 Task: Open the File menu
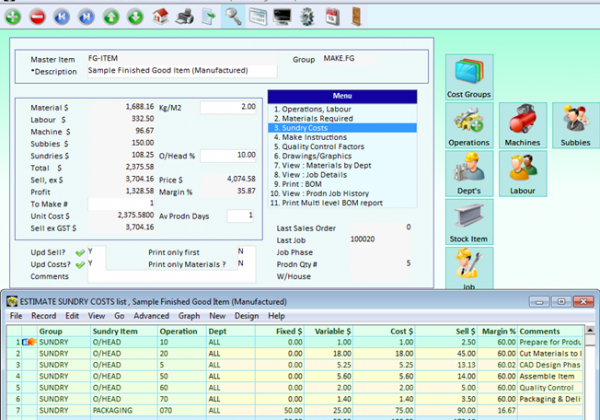[16, 316]
